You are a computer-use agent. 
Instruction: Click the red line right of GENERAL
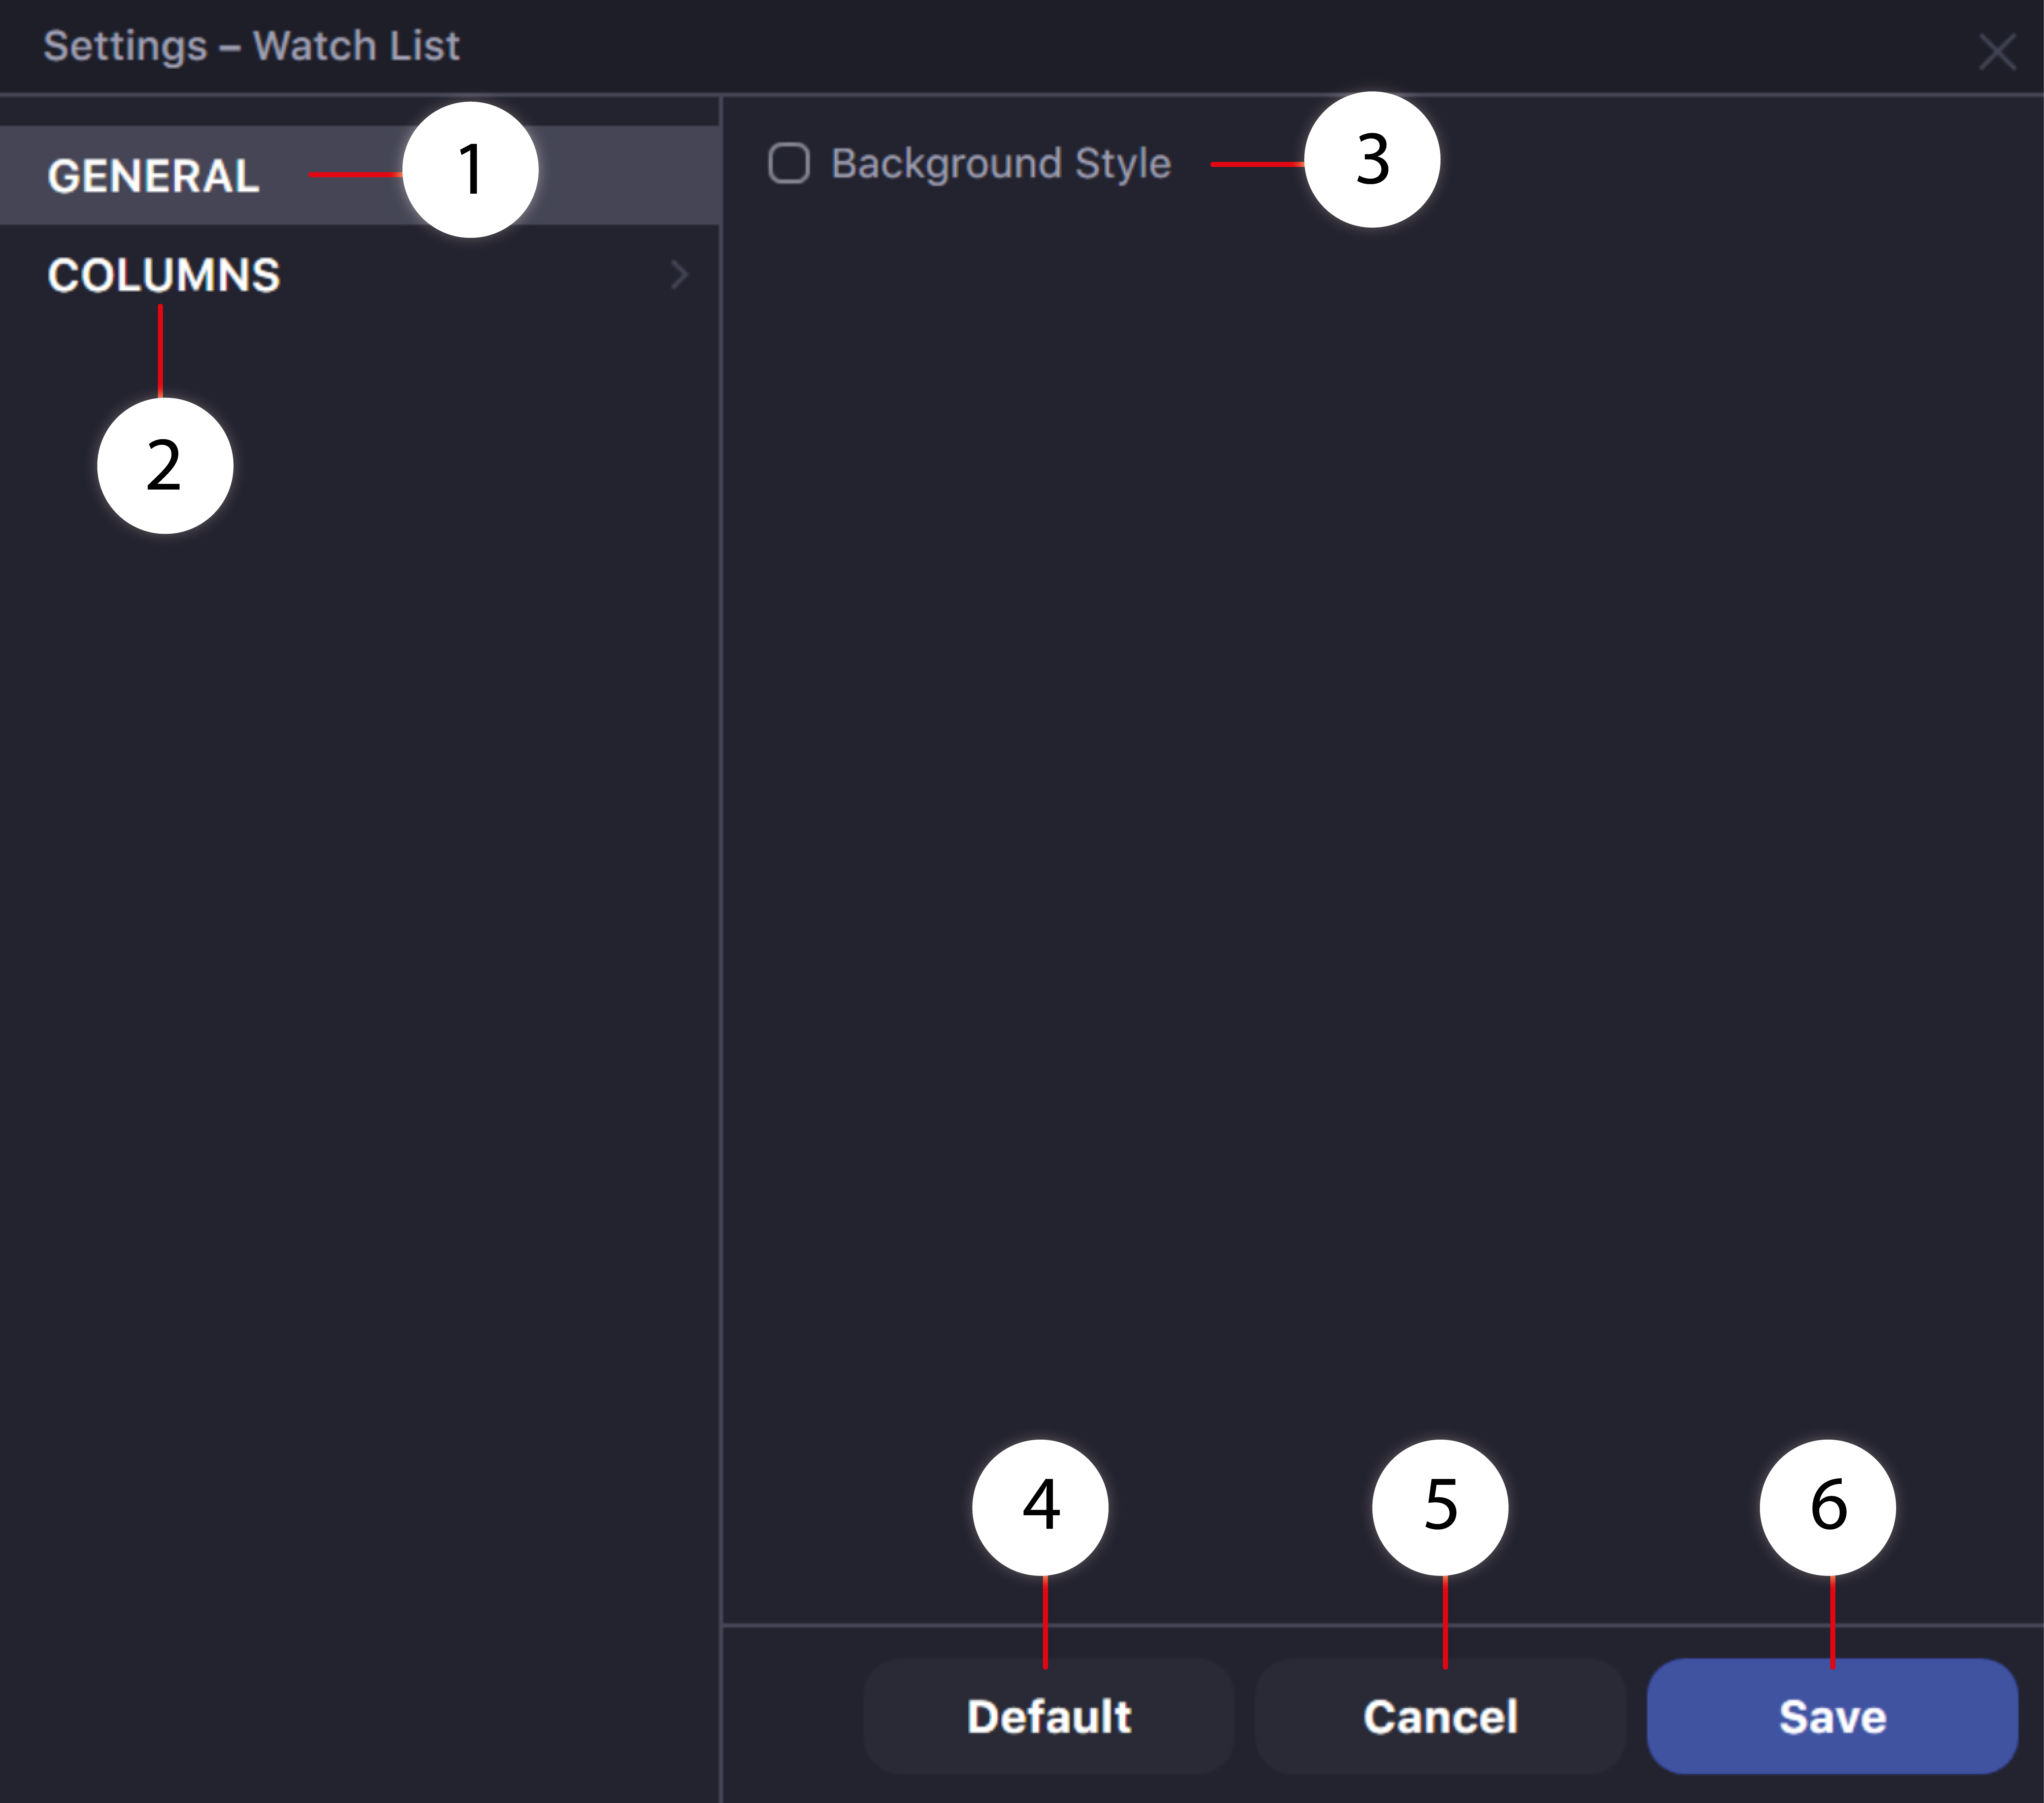pyautogui.click(x=356, y=175)
